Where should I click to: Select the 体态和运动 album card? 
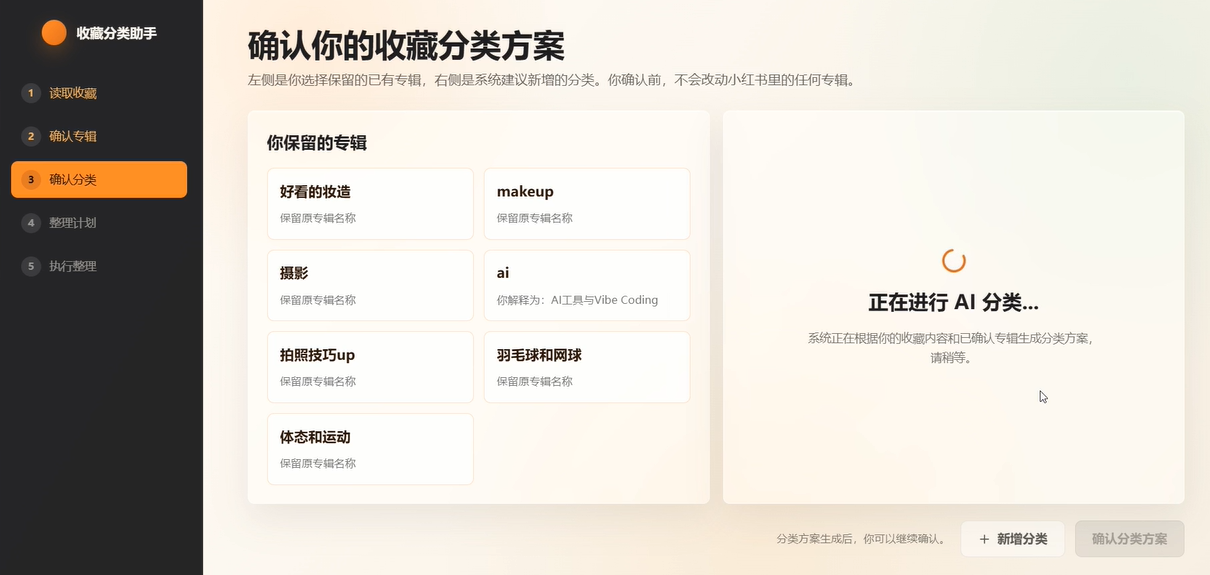[x=370, y=449]
